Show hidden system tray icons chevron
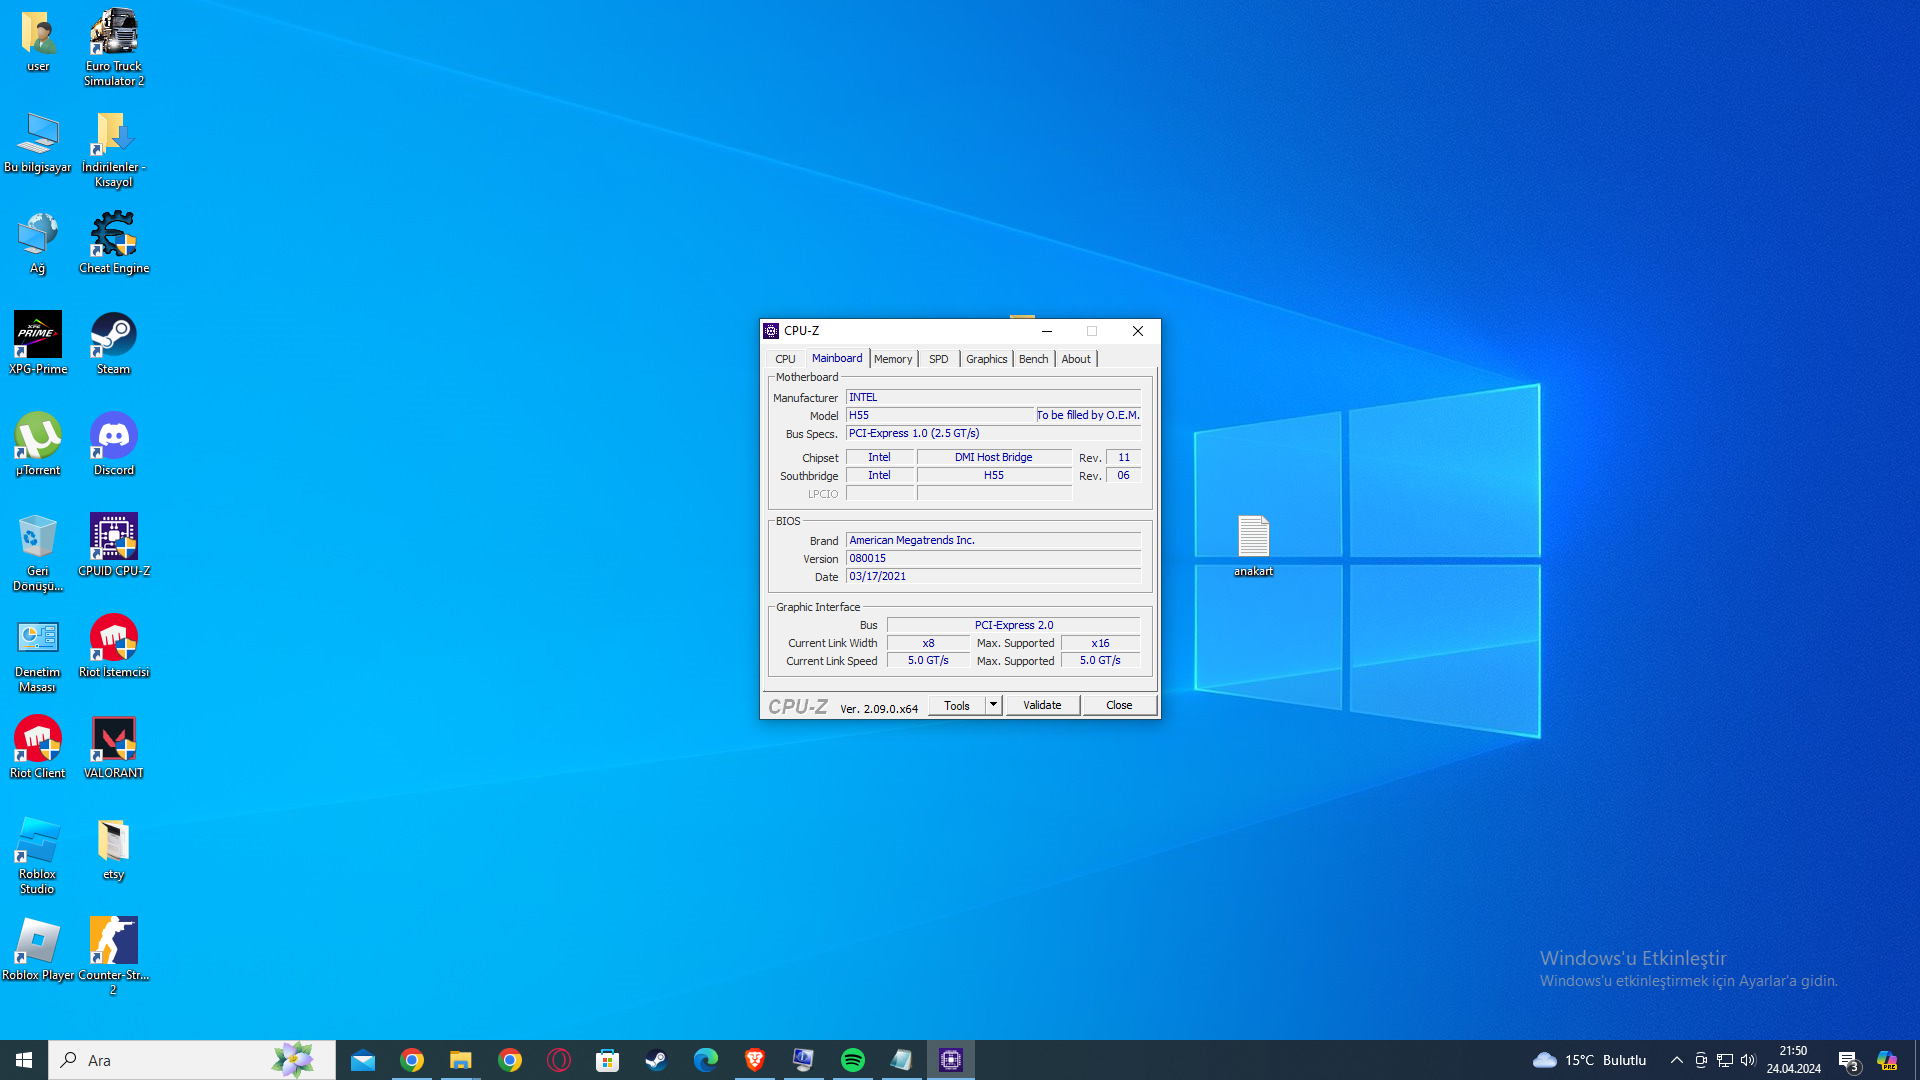The image size is (1920, 1080). point(1677,1060)
